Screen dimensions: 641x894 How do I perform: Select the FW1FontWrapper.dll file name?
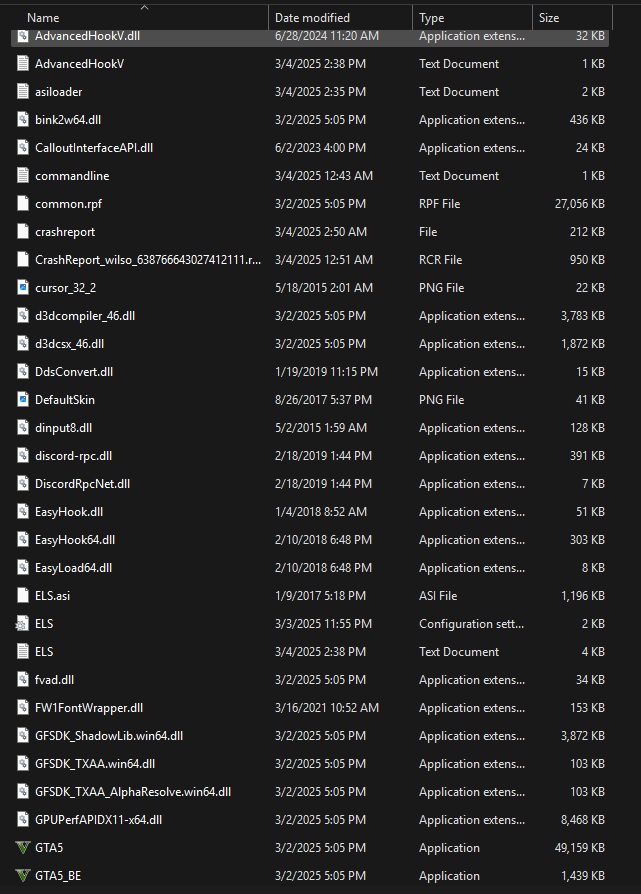pos(89,708)
